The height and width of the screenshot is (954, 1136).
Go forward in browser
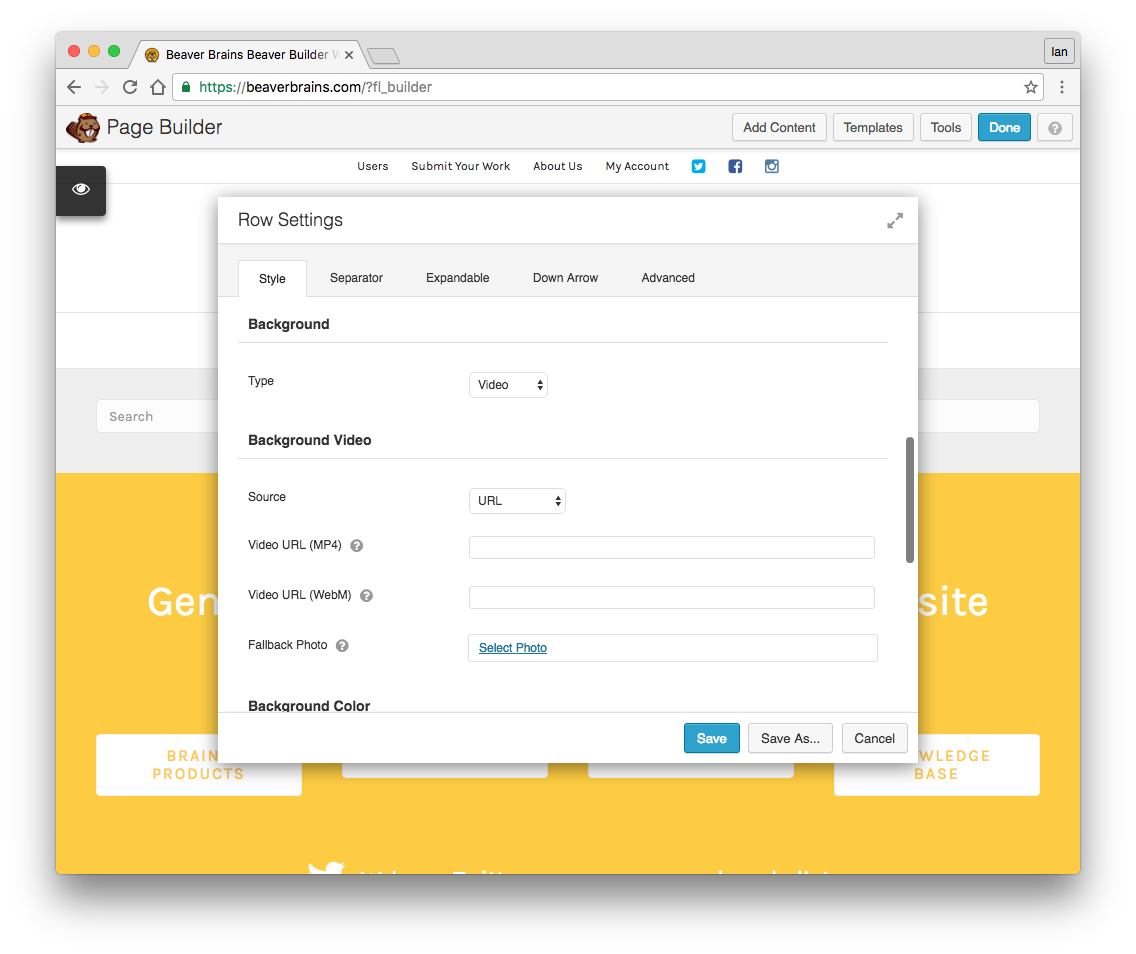point(101,88)
